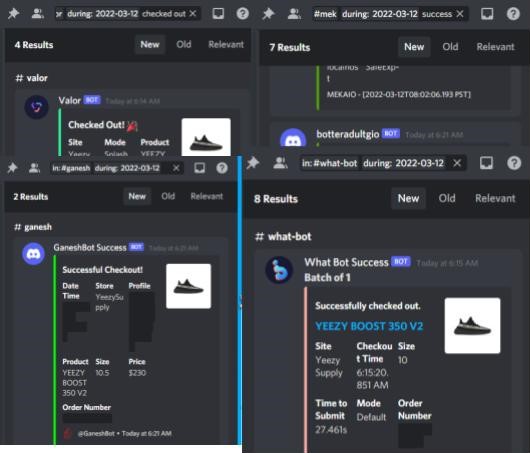Clear the 'checked out' search query
Viewport: 530px width, 453px height.
193,14
